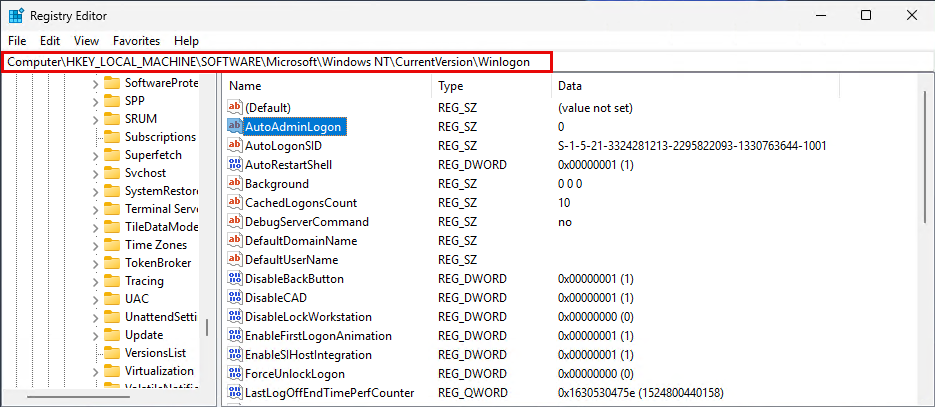
Task: Click the SRUM folder icon
Action: click(112, 119)
